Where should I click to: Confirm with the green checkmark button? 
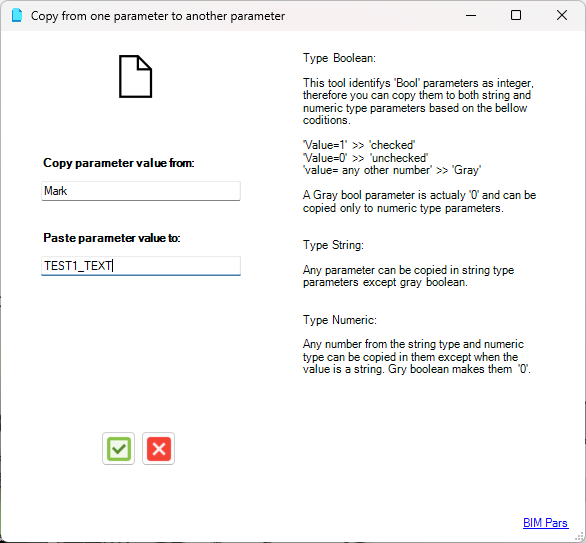tap(118, 448)
